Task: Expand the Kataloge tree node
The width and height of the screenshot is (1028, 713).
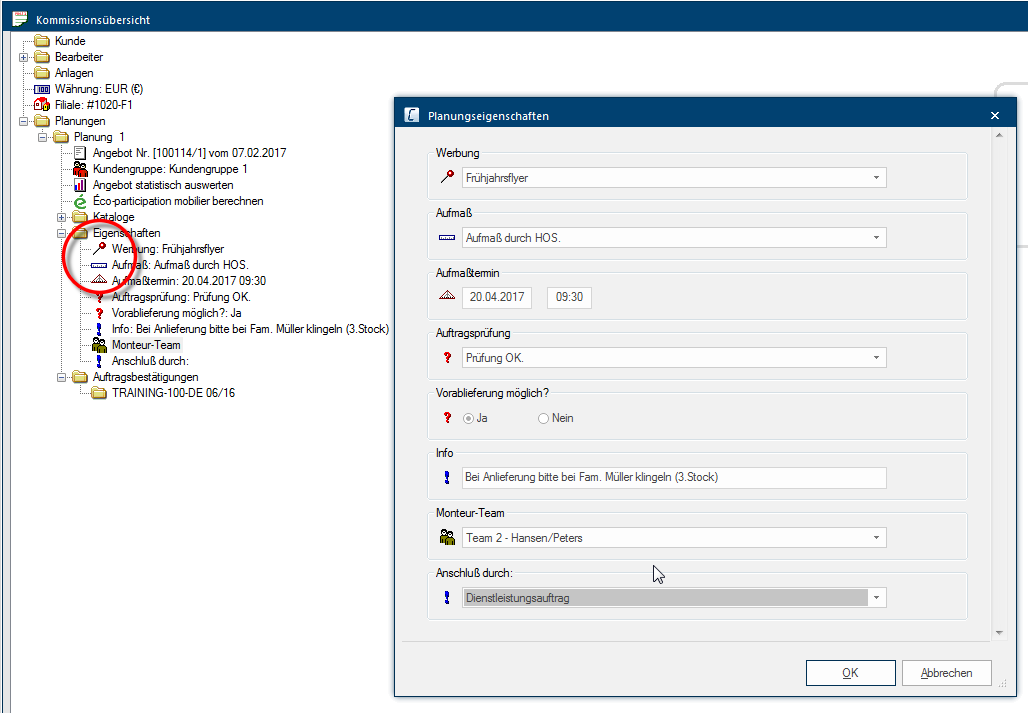Action: 62,217
